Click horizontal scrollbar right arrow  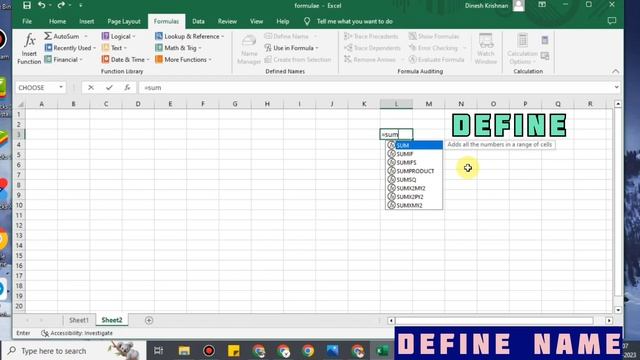[609, 321]
